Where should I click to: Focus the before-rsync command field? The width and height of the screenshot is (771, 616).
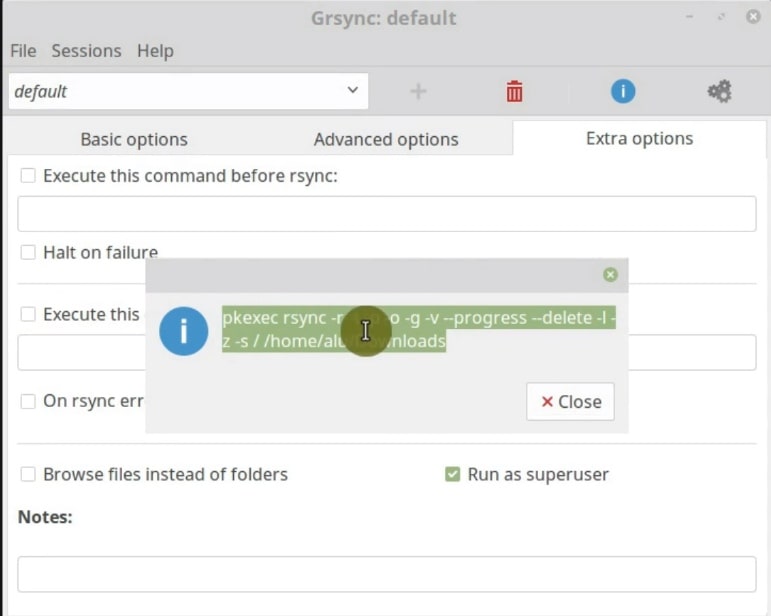coord(387,214)
